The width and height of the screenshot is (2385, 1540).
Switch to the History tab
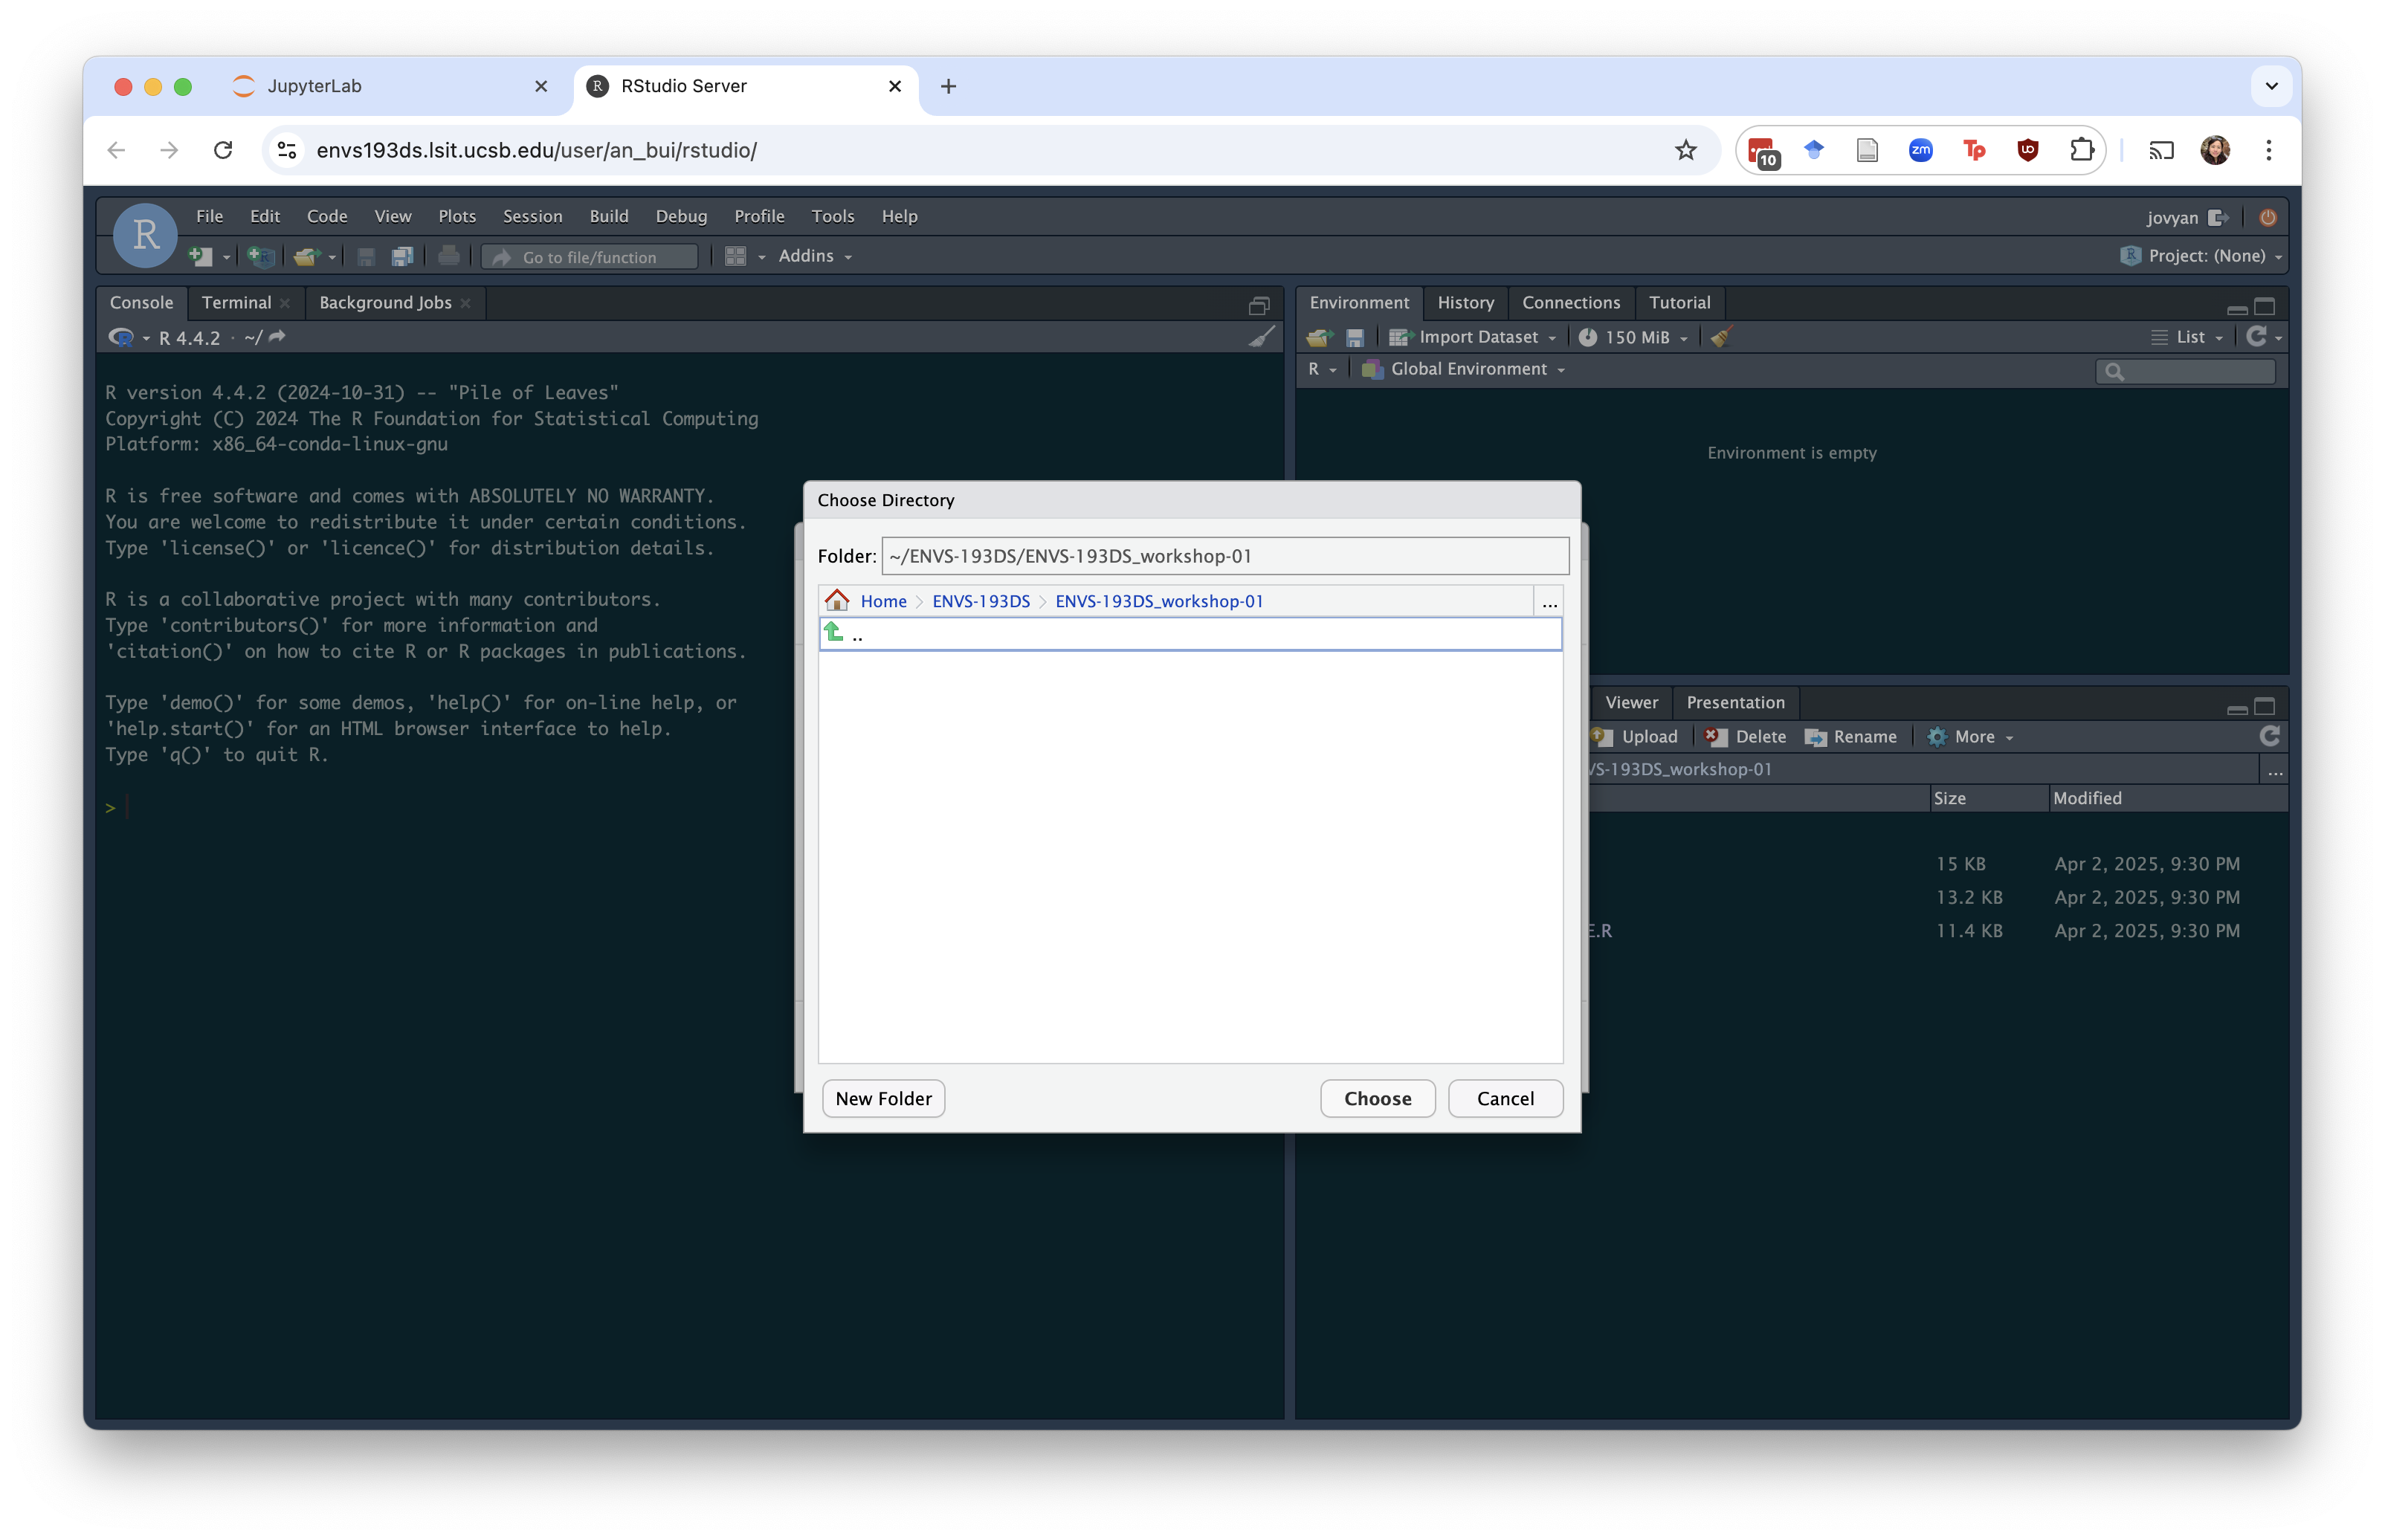click(1465, 302)
